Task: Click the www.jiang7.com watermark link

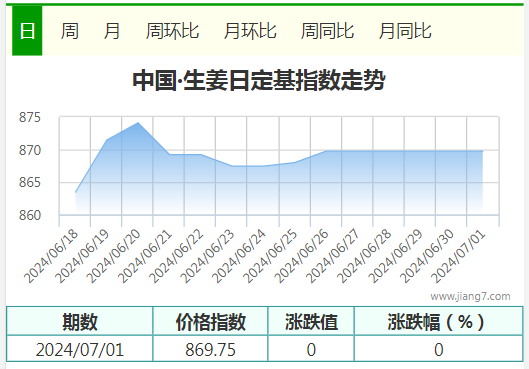Action: click(x=470, y=296)
